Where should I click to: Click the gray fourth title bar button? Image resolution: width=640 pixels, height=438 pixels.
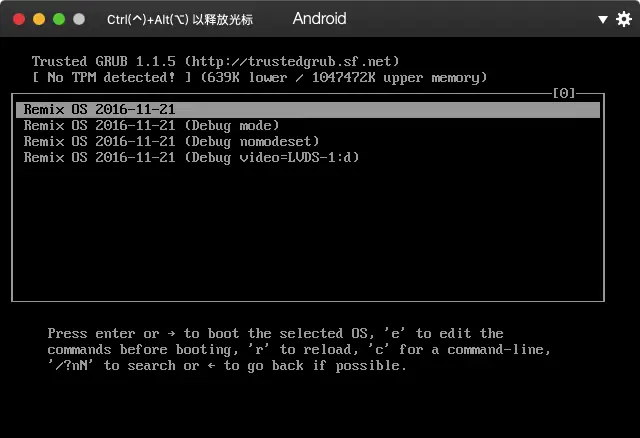[x=79, y=19]
